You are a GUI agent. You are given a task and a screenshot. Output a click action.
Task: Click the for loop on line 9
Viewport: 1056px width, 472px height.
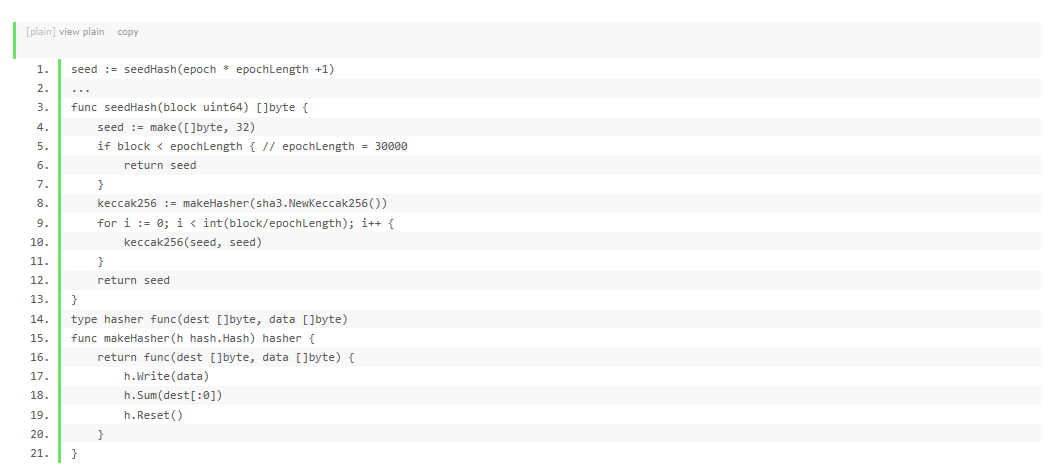[x=245, y=223]
